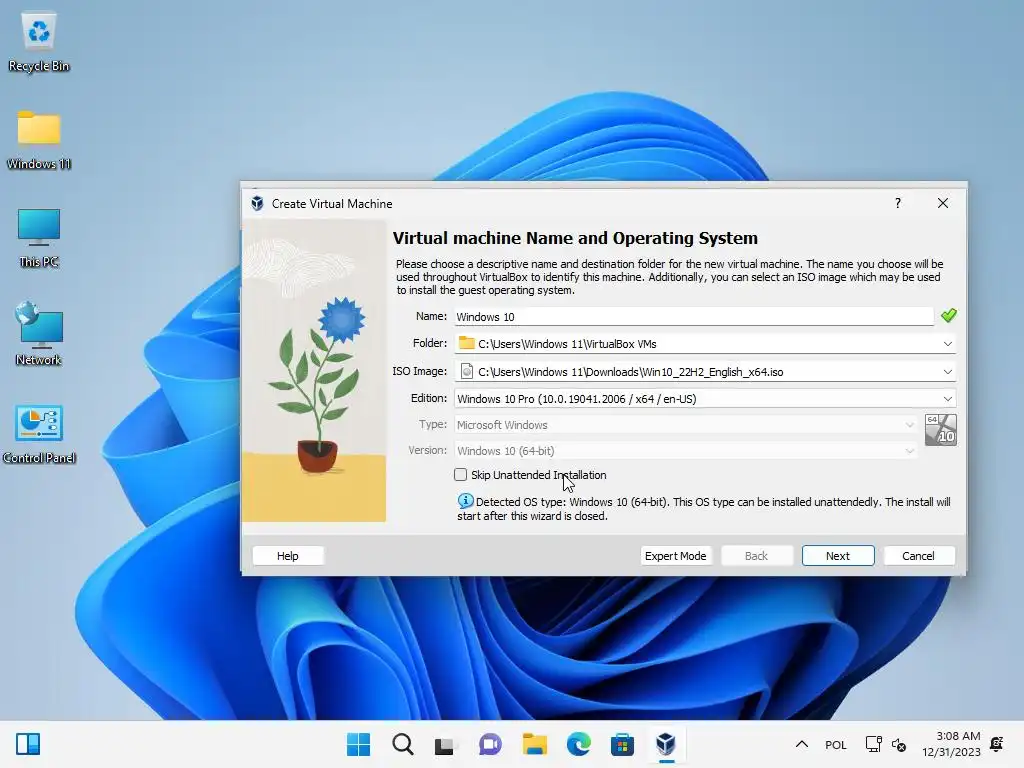Click the disc file icon in ISO Image field
The image size is (1024, 768).
pos(466,371)
